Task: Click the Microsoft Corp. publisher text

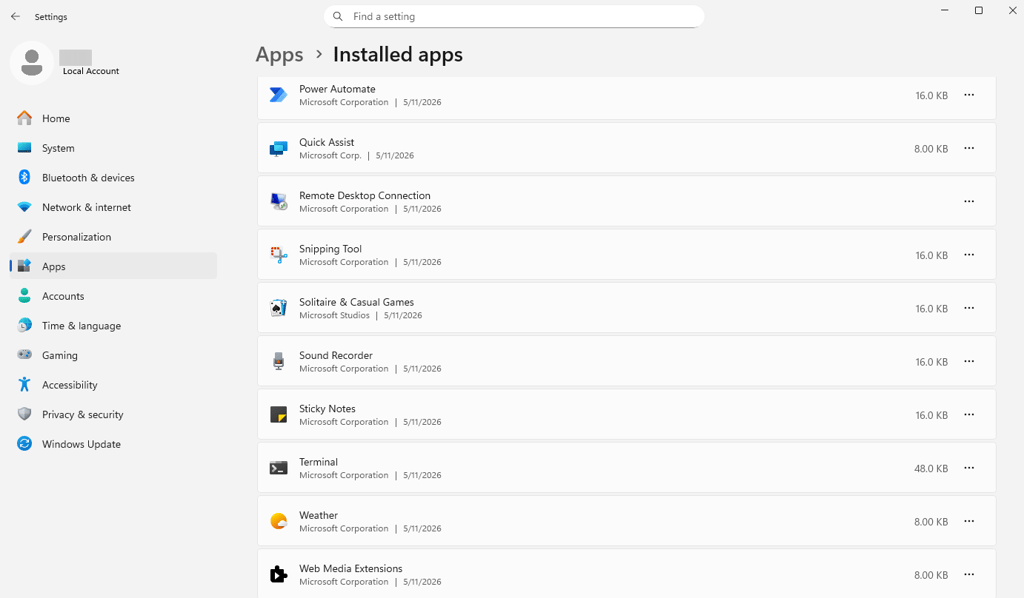Action: click(330, 155)
